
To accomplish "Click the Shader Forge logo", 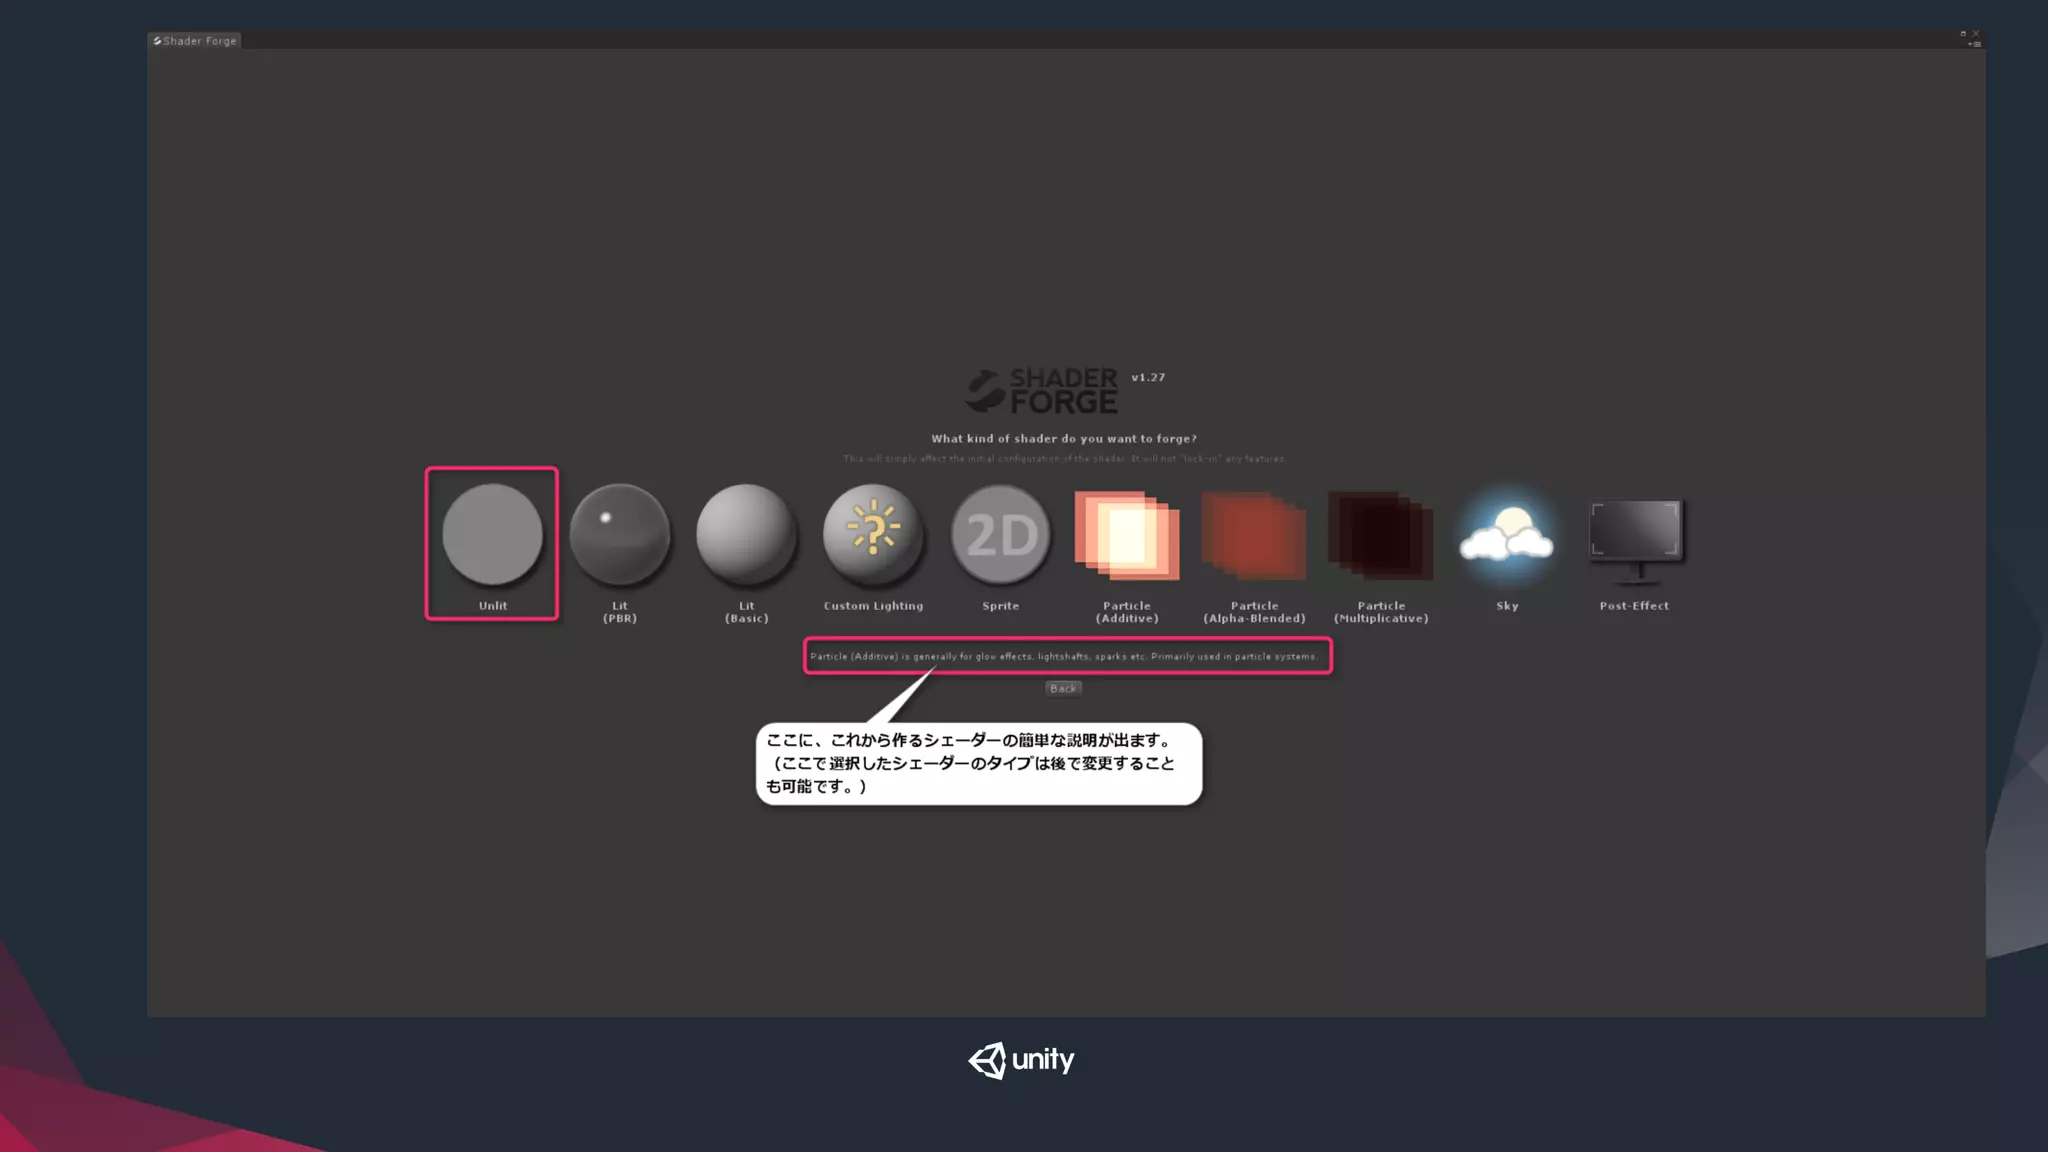I will [x=1041, y=391].
